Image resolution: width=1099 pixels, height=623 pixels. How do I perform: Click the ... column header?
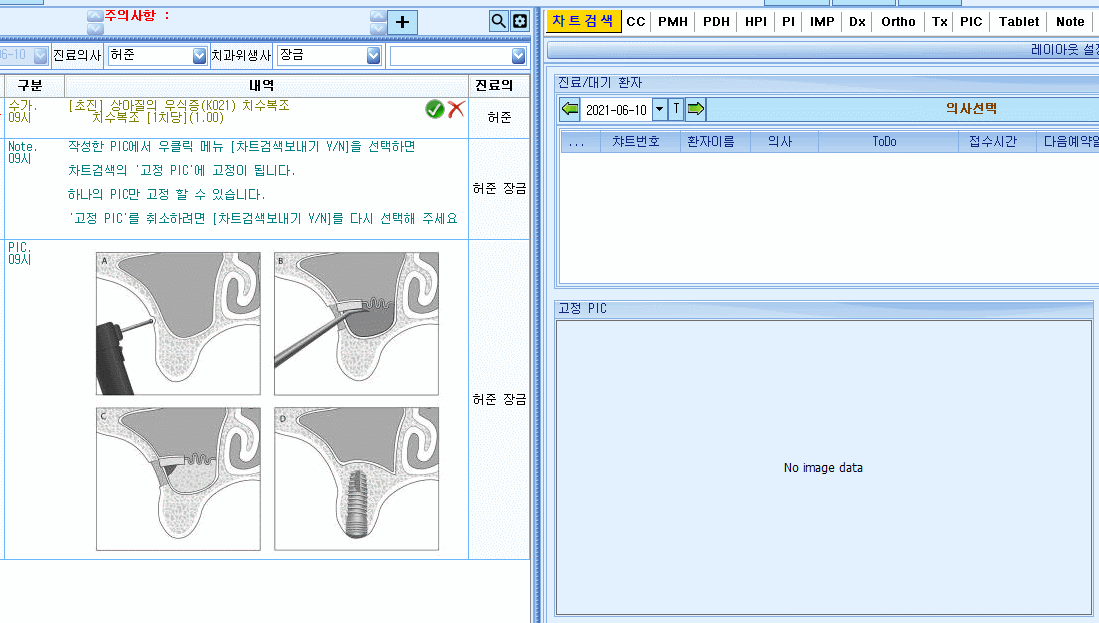click(x=576, y=142)
